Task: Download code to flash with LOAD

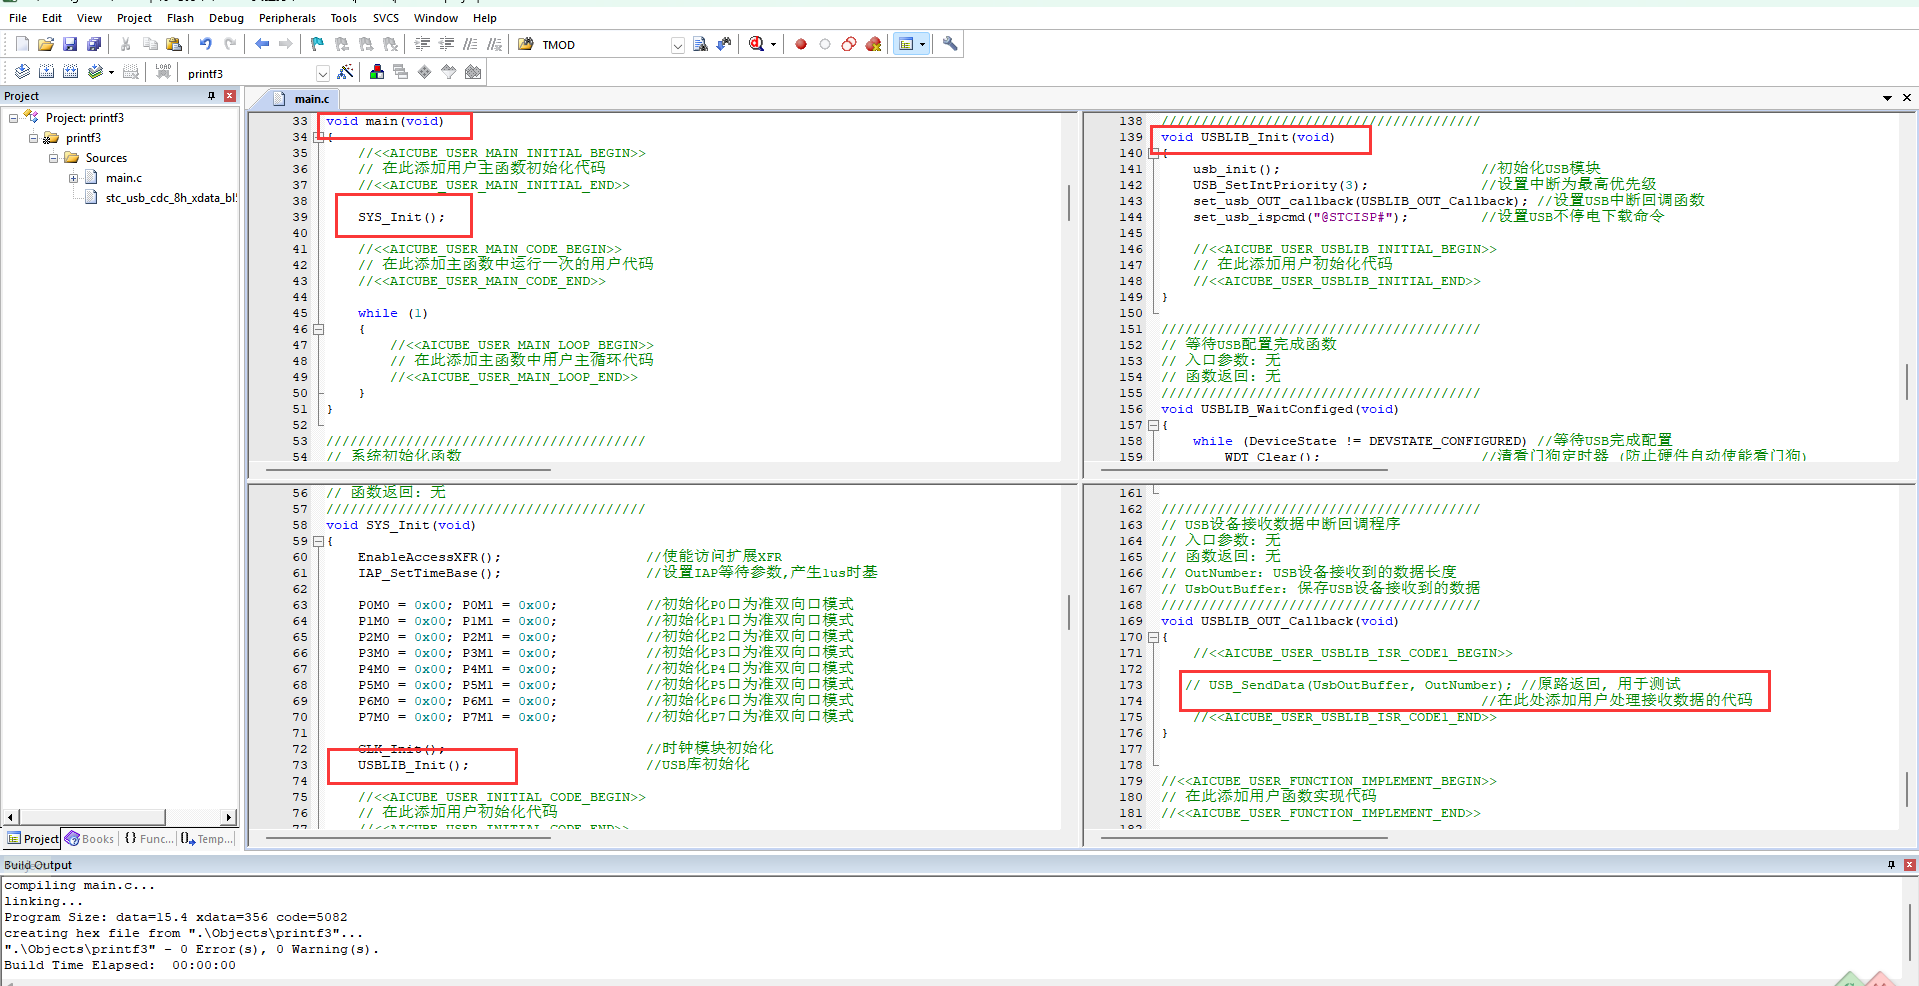Action: click(x=163, y=72)
